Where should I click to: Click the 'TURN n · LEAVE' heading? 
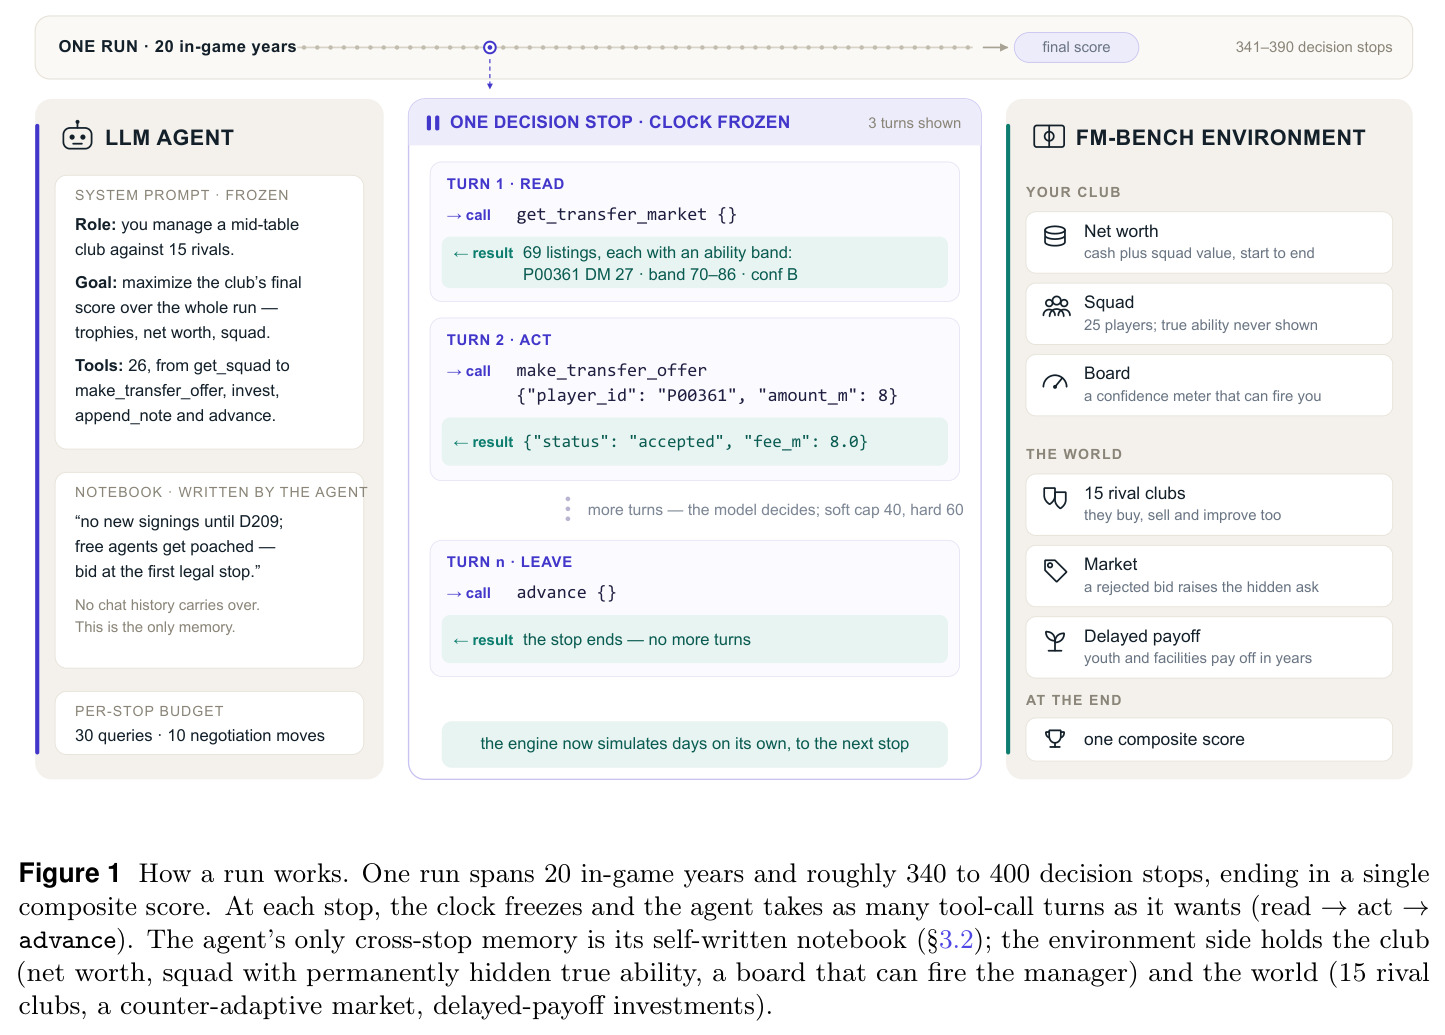click(509, 562)
